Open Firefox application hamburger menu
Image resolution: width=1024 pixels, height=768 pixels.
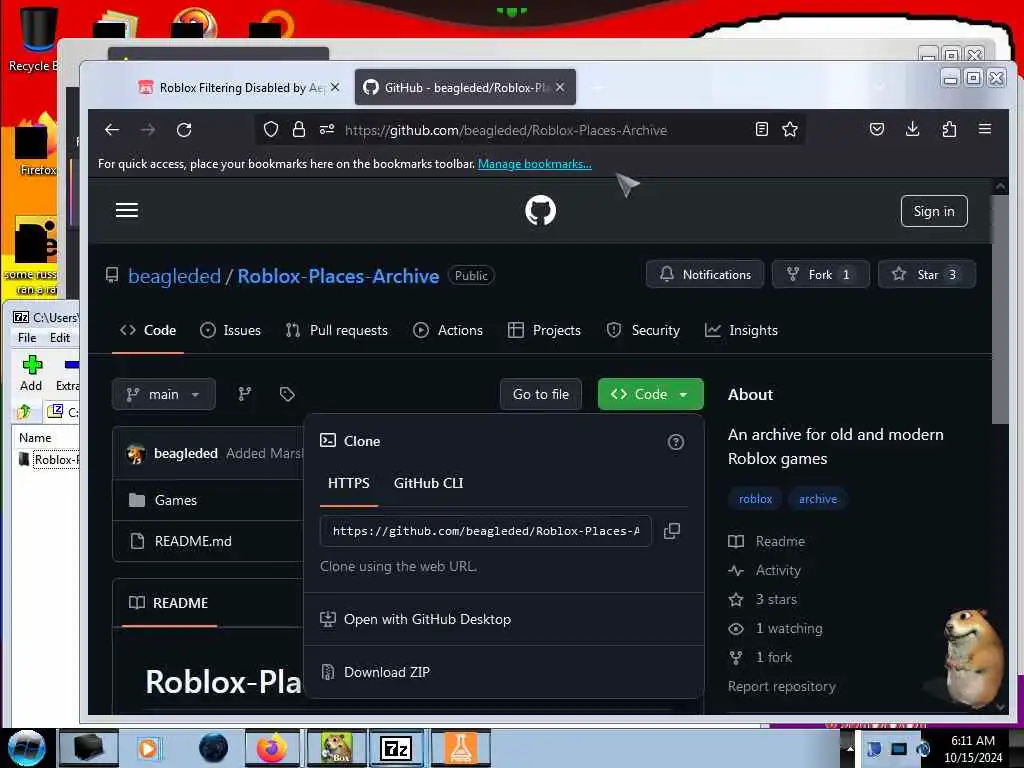click(x=985, y=129)
